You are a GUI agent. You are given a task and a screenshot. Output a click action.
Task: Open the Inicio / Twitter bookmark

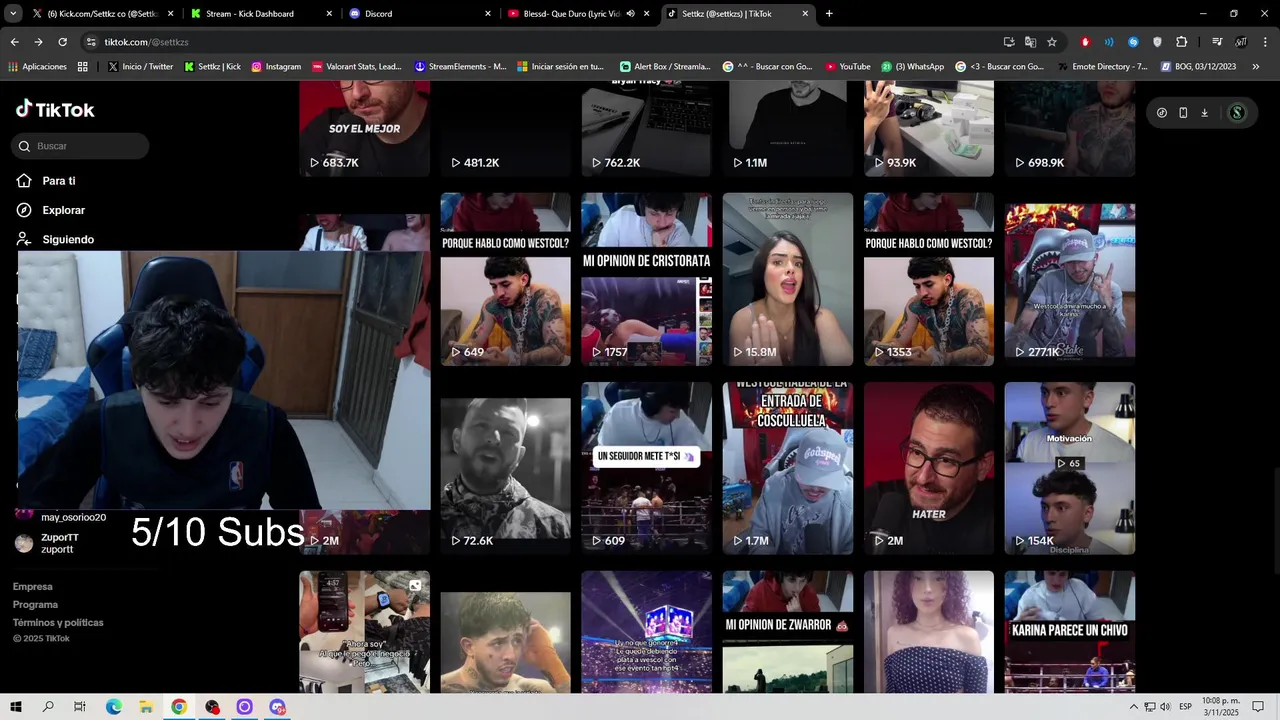[x=139, y=67]
